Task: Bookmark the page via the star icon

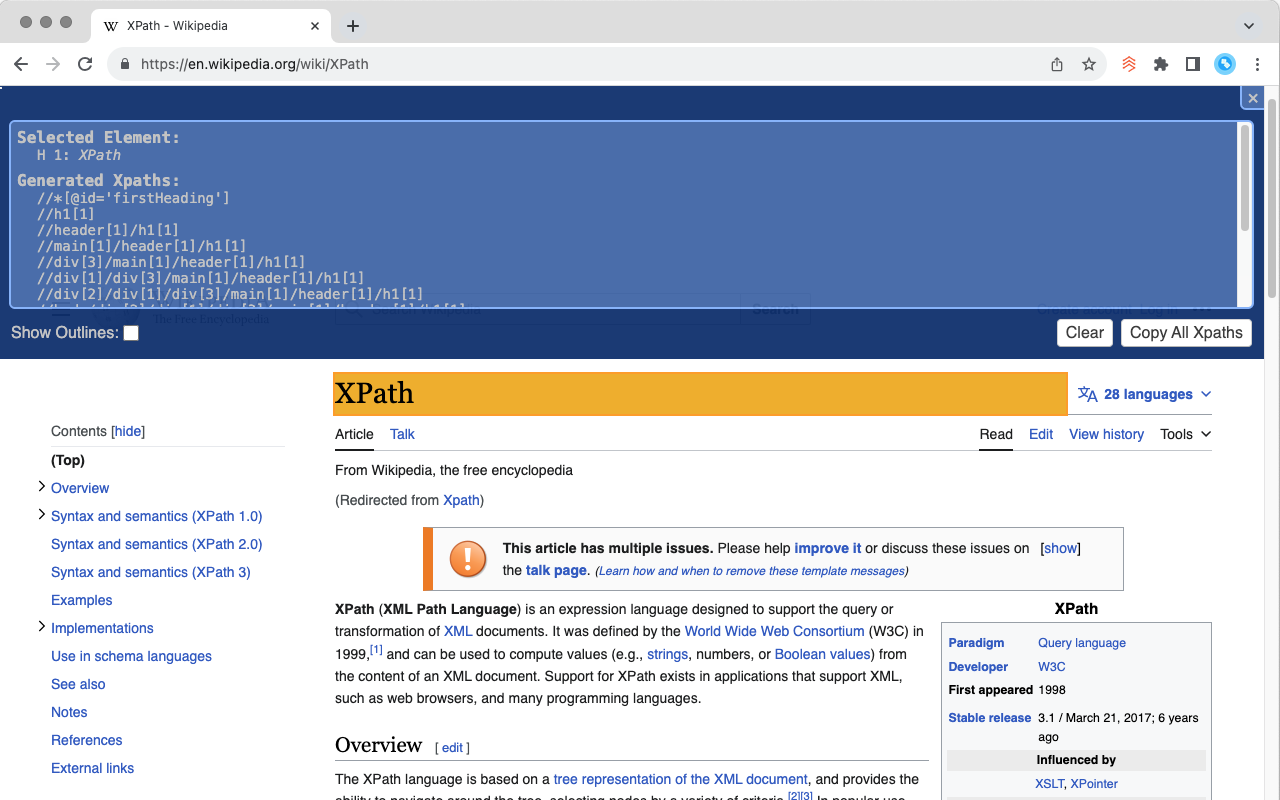Action: tap(1088, 63)
